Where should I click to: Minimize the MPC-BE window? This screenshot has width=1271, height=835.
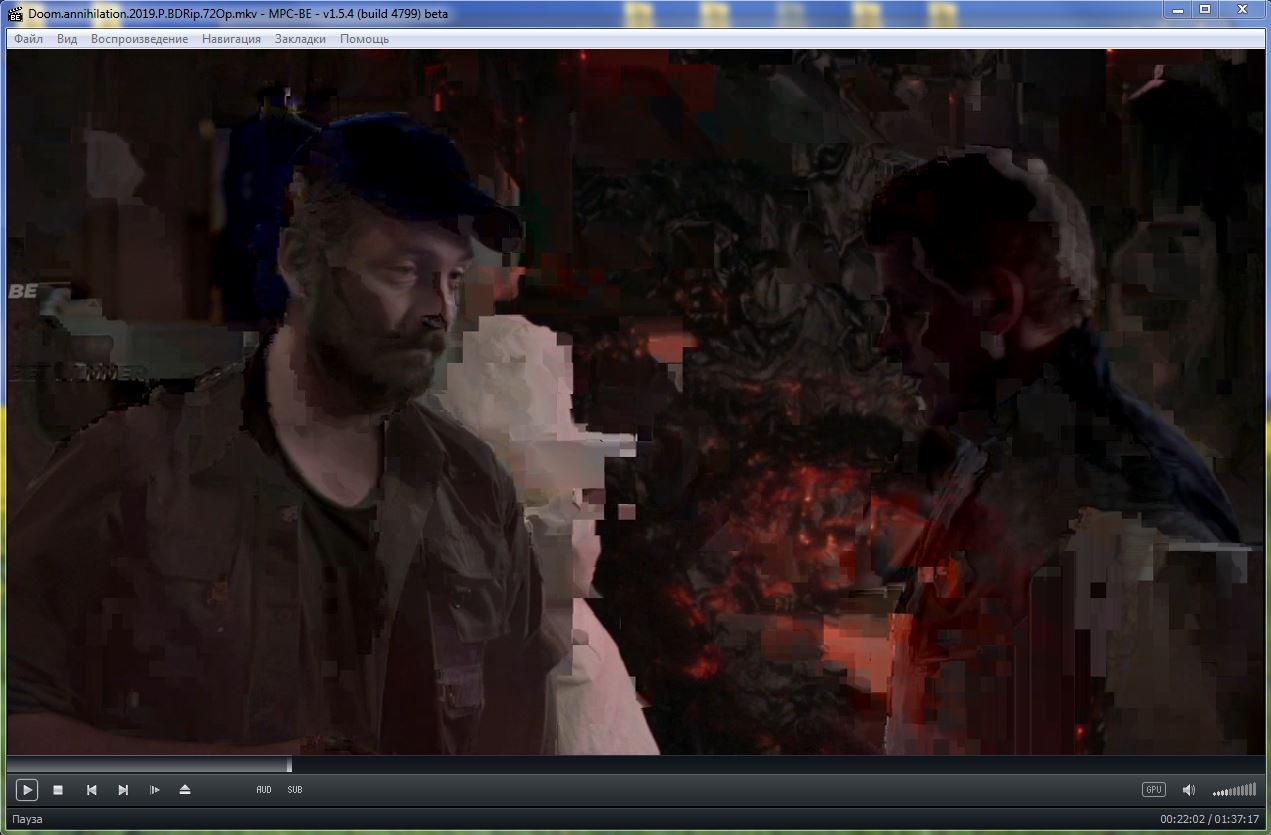(x=1177, y=9)
